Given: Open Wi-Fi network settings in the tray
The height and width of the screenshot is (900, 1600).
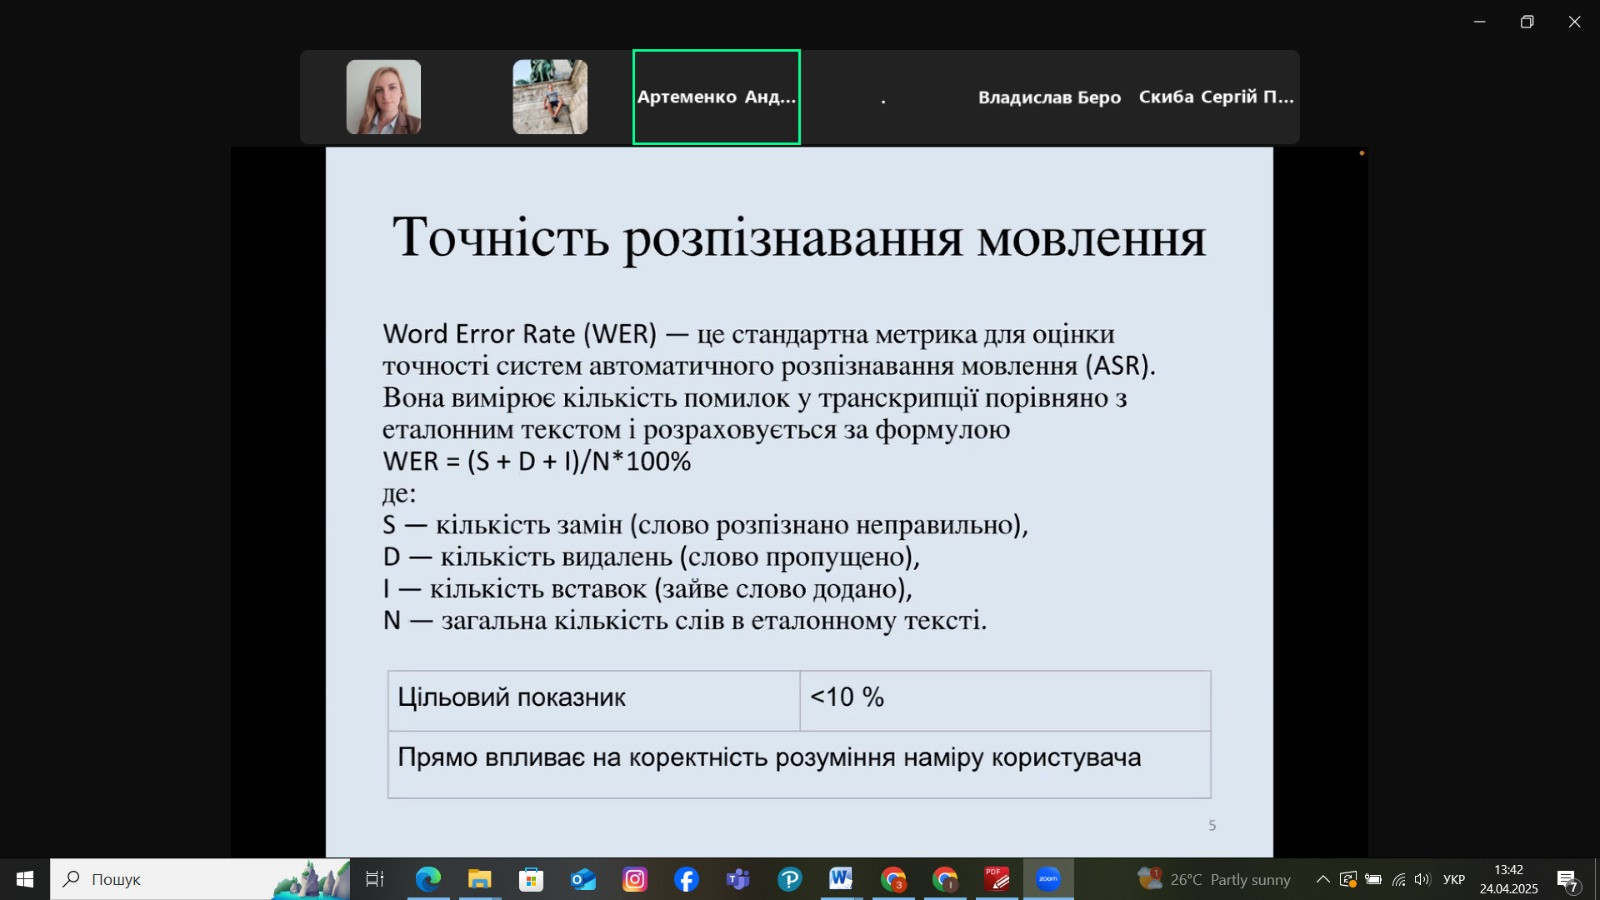Looking at the screenshot, I should (x=1398, y=879).
